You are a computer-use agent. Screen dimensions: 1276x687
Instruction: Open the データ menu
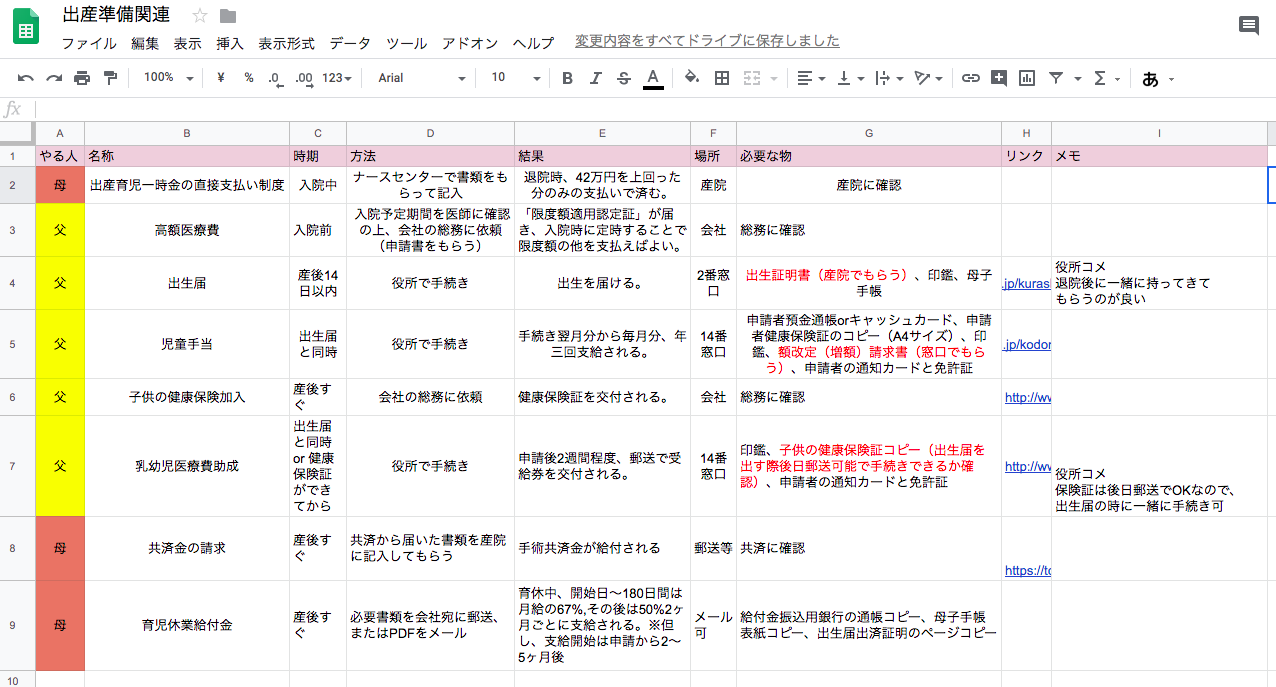tap(350, 43)
